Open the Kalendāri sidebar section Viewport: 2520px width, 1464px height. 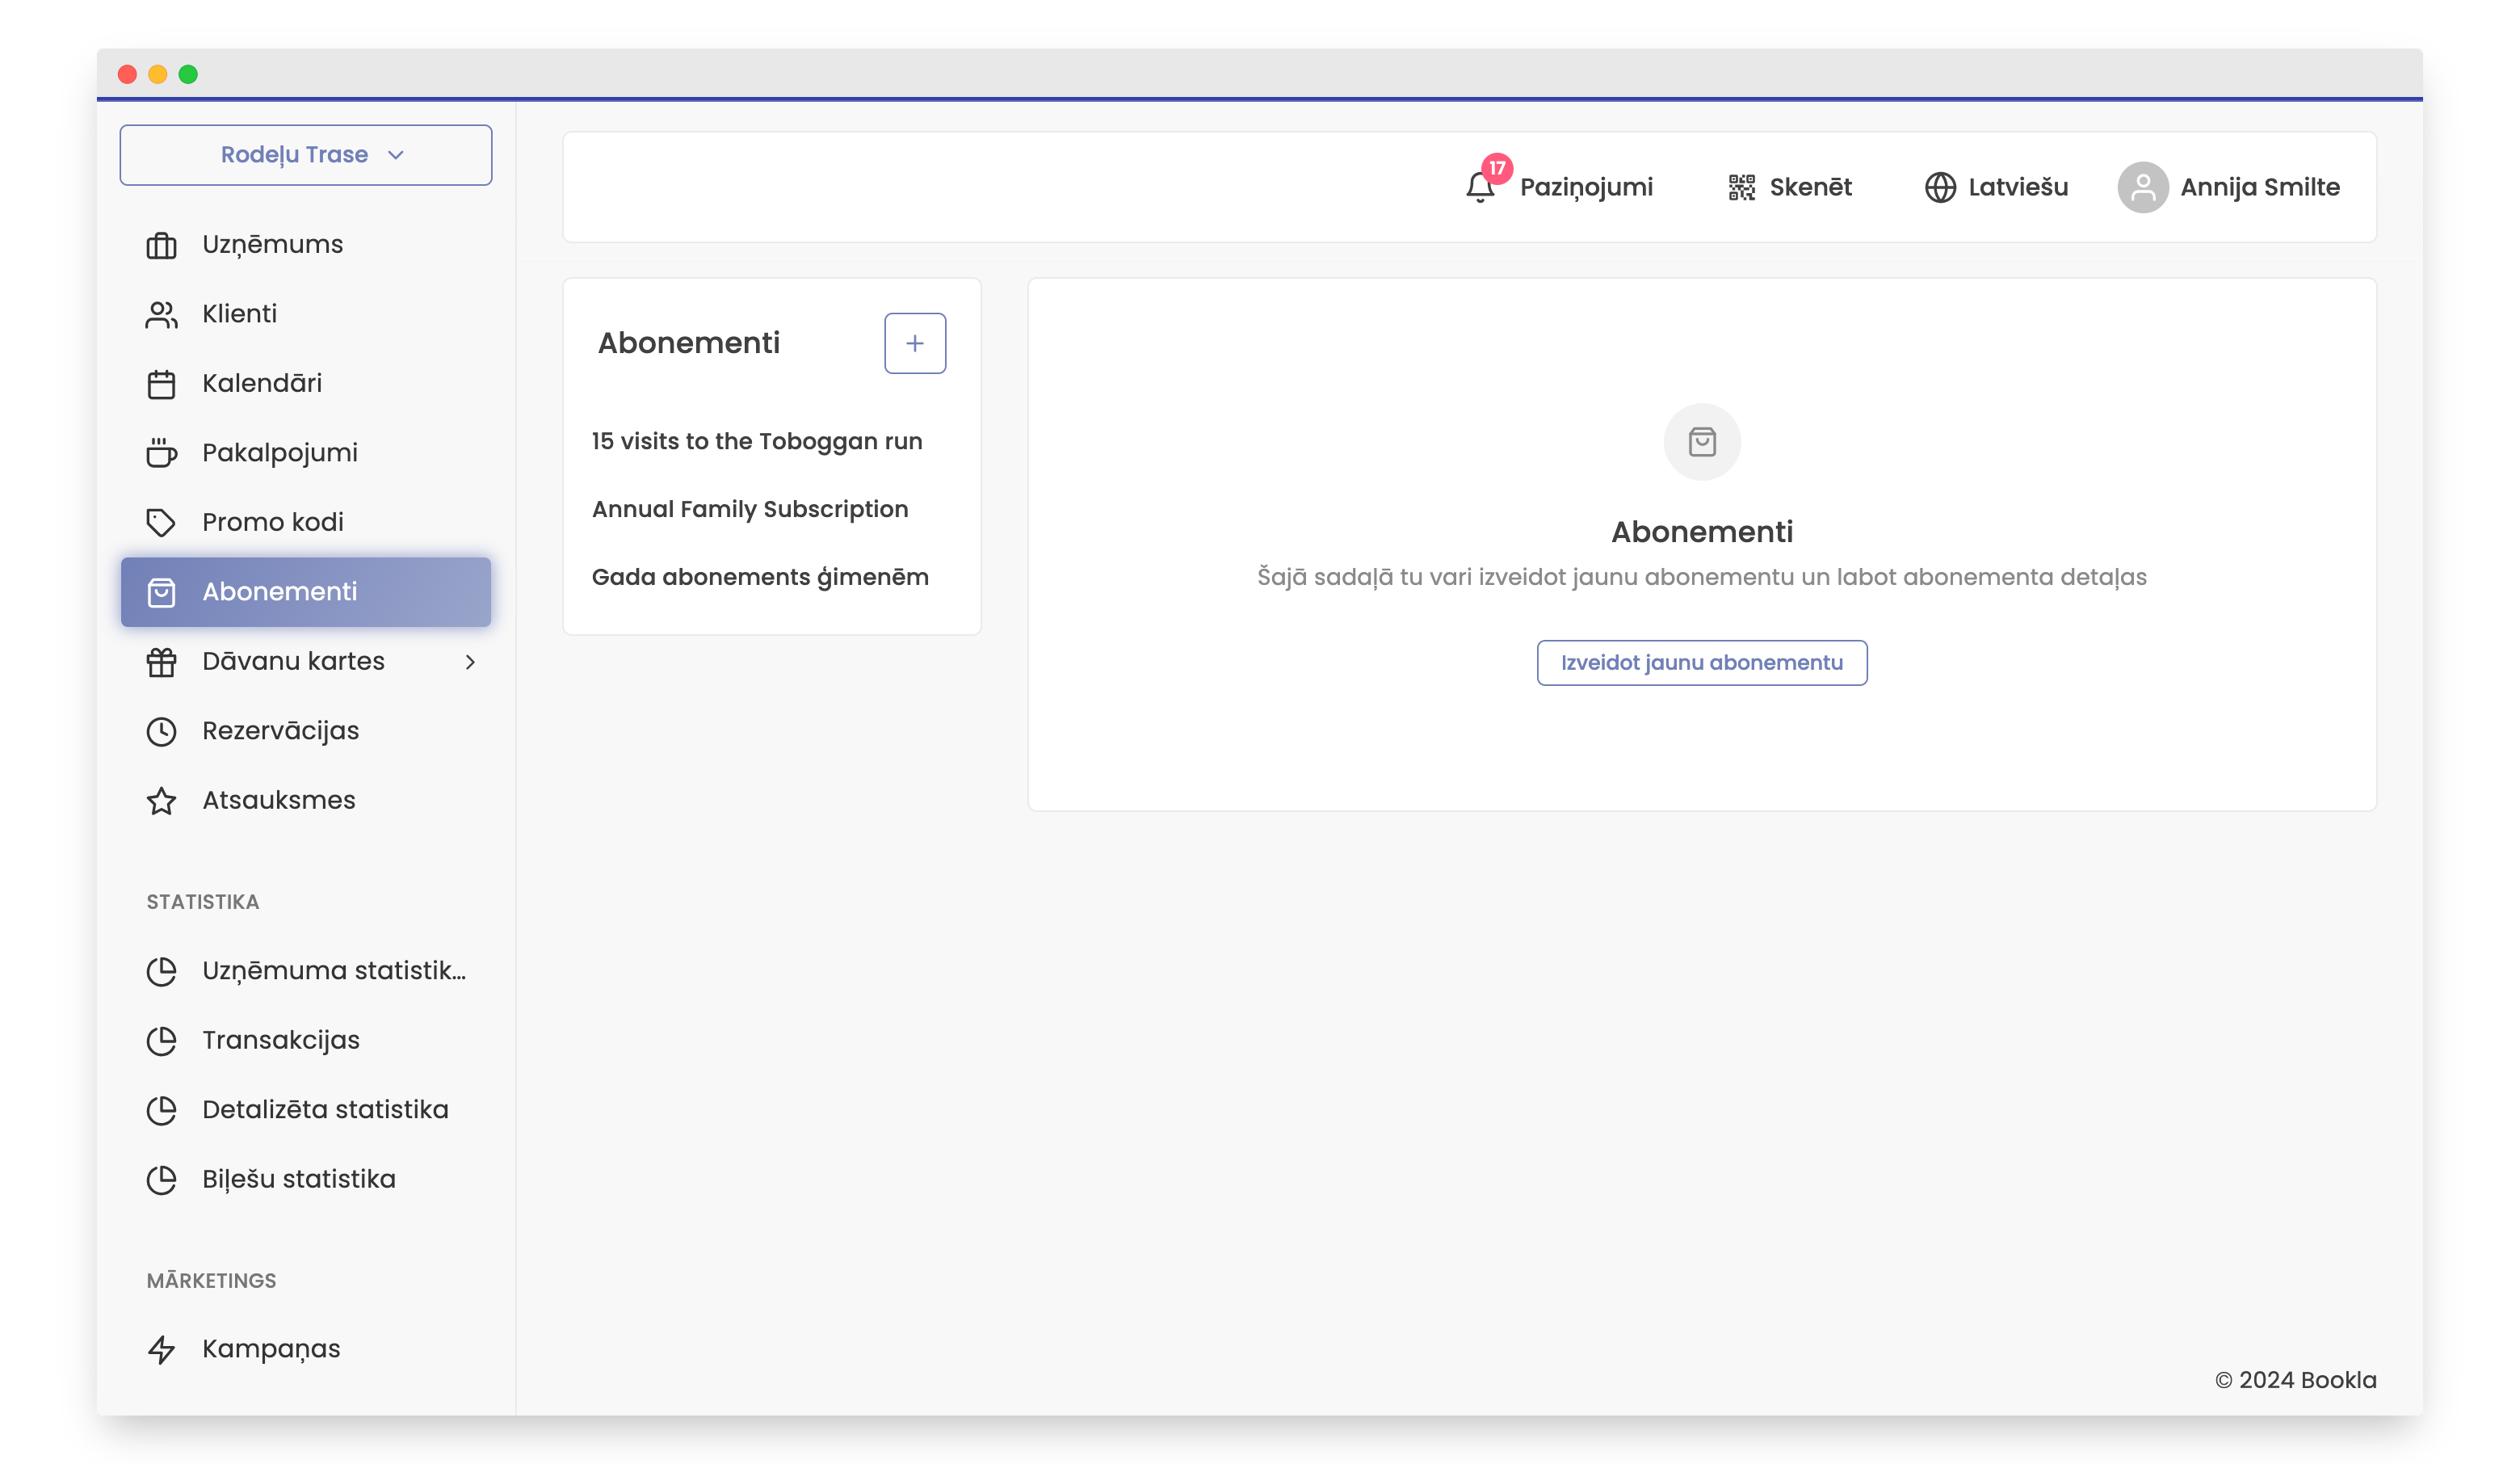[261, 383]
